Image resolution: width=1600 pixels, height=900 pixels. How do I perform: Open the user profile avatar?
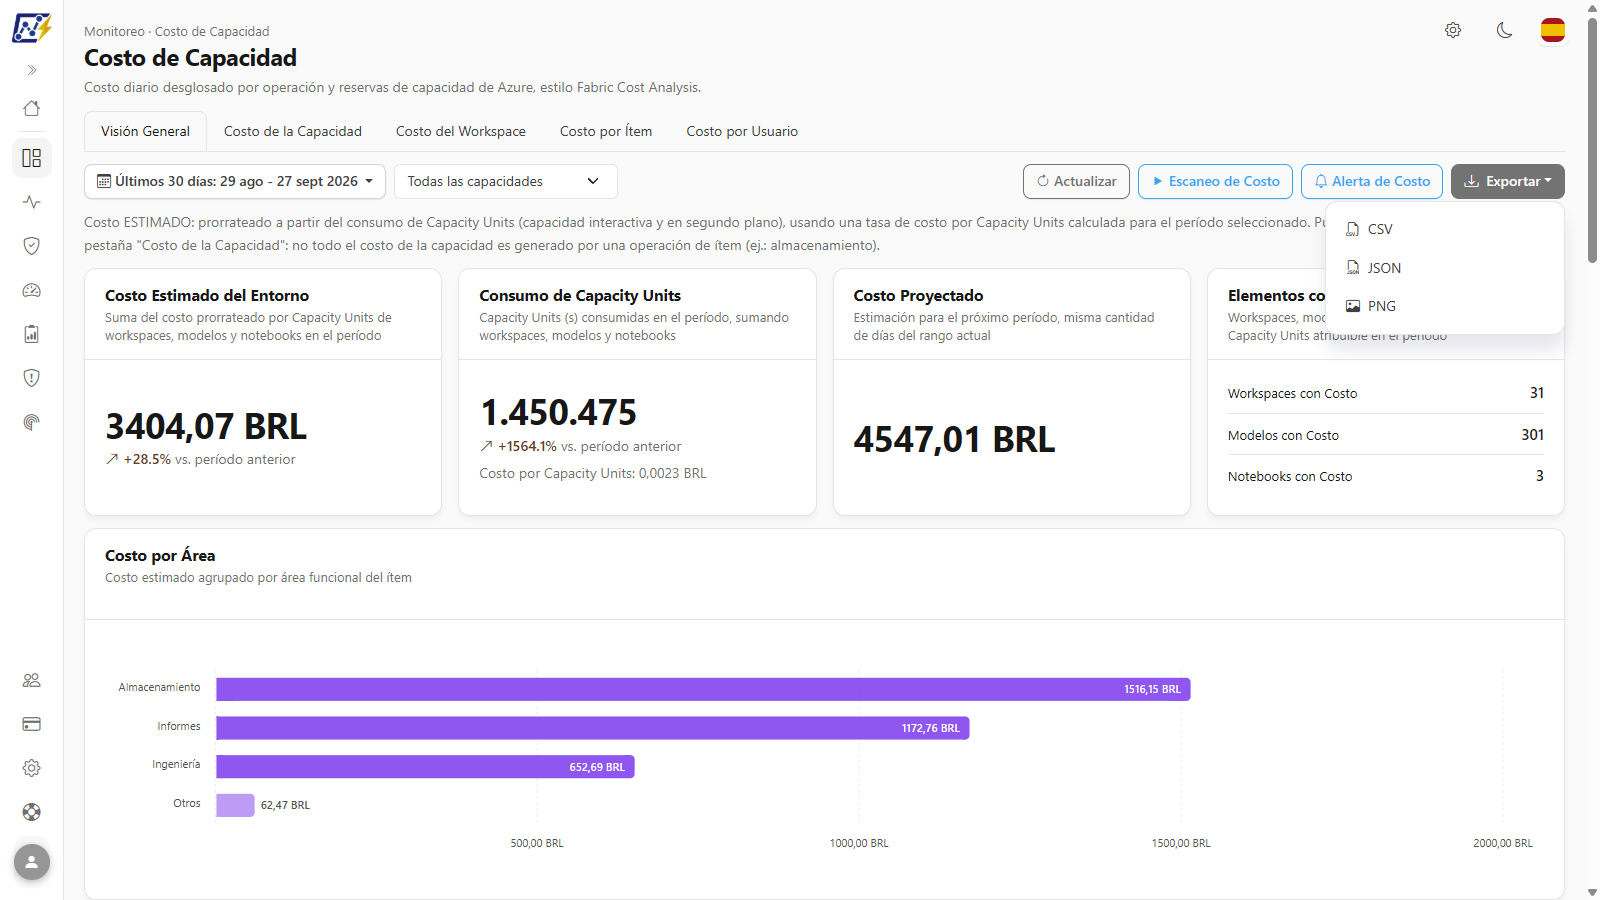[32, 862]
